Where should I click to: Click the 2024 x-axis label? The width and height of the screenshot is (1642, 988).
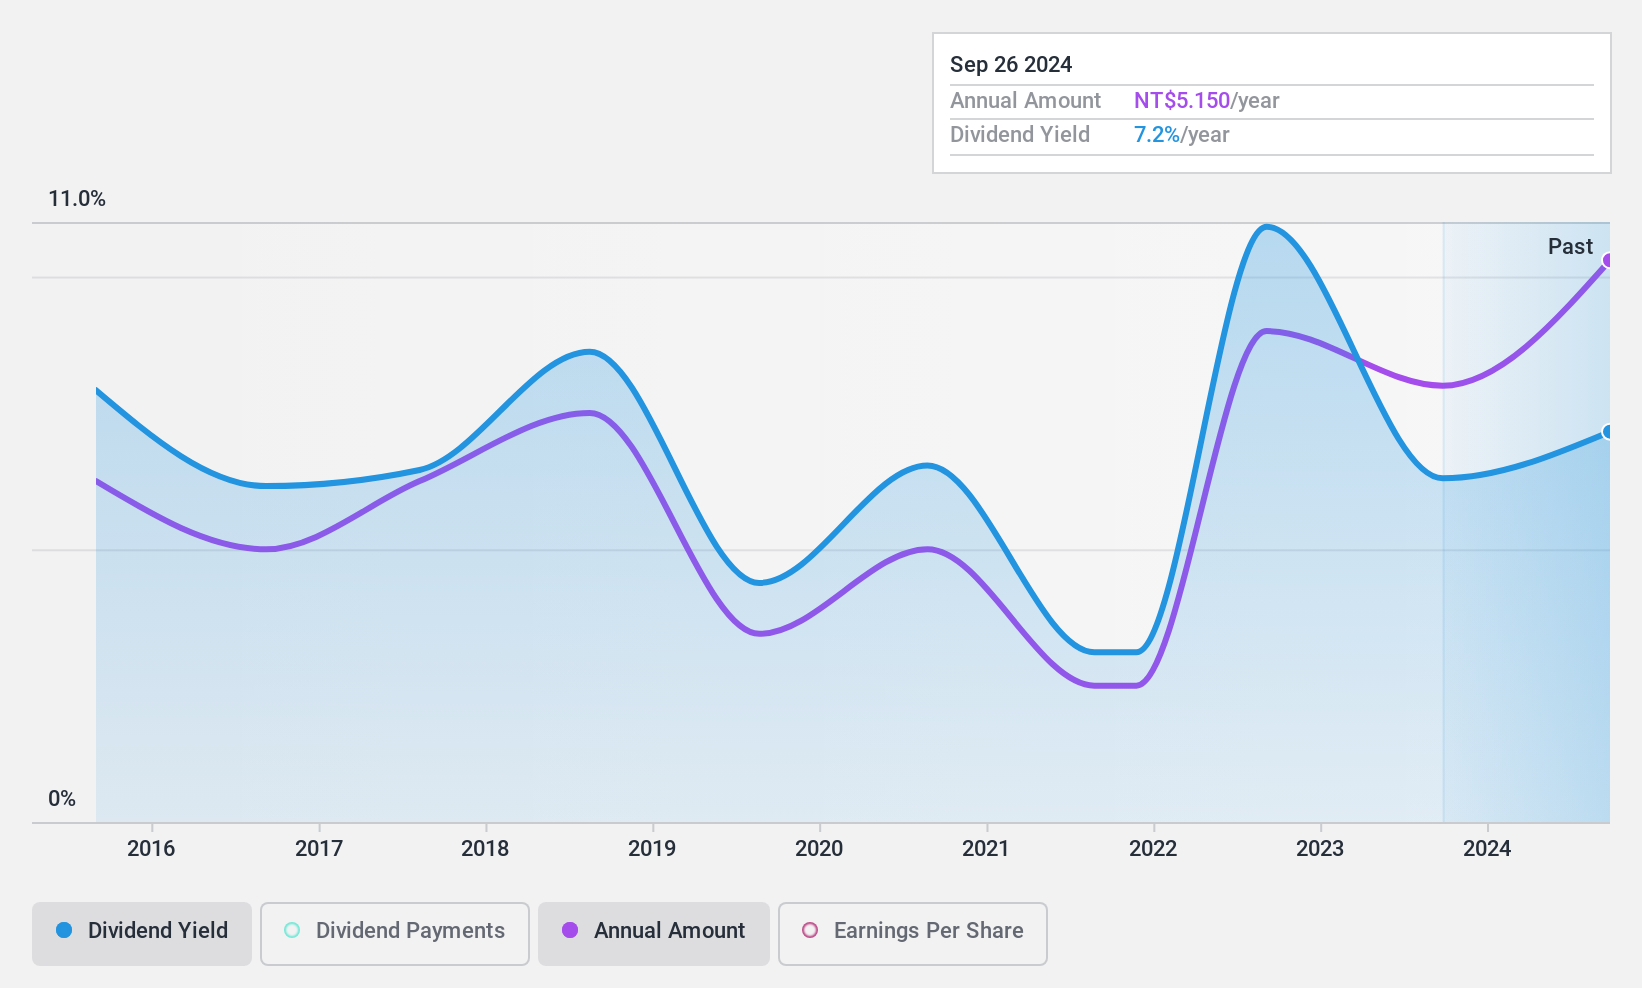[x=1487, y=849]
